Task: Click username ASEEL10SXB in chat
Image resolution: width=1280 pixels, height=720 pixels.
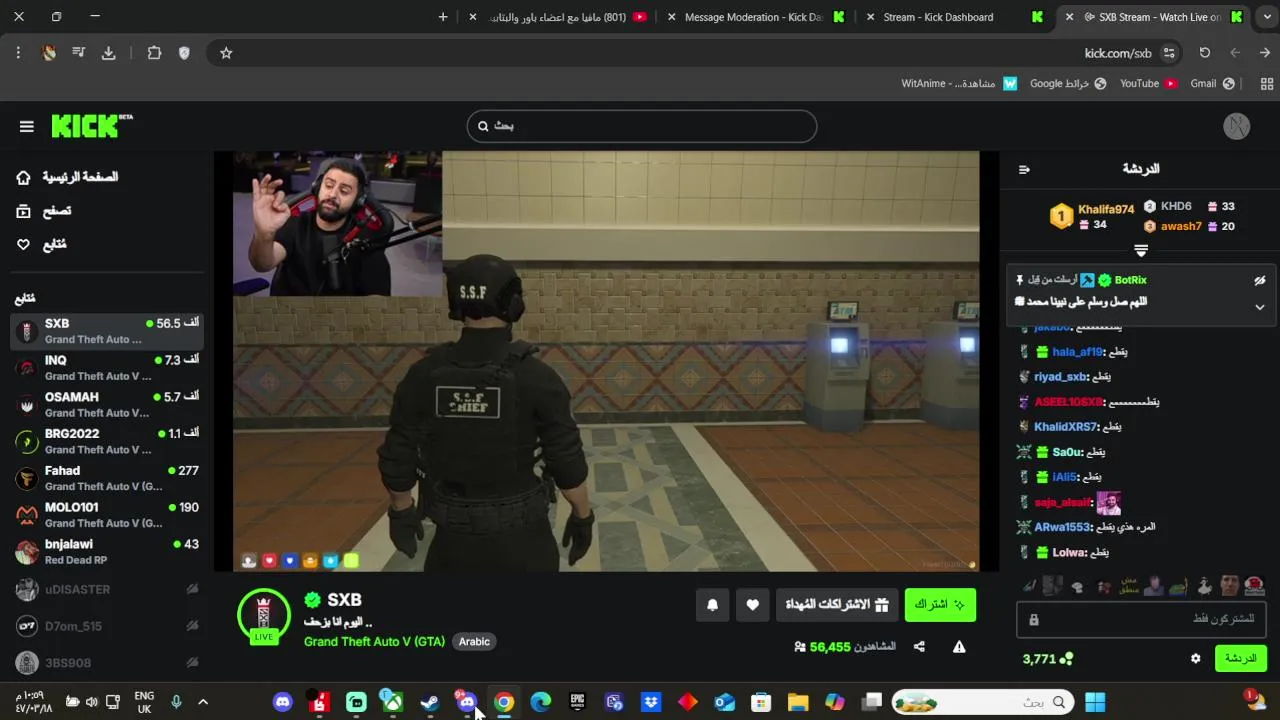Action: point(1069,402)
